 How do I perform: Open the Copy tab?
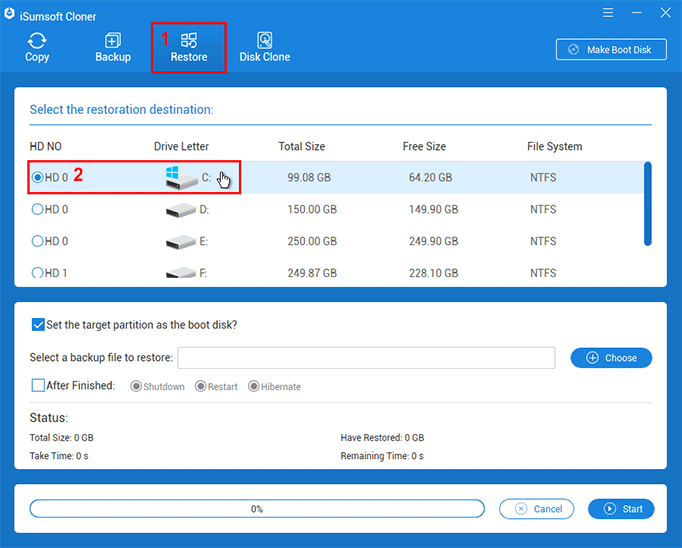[37, 48]
